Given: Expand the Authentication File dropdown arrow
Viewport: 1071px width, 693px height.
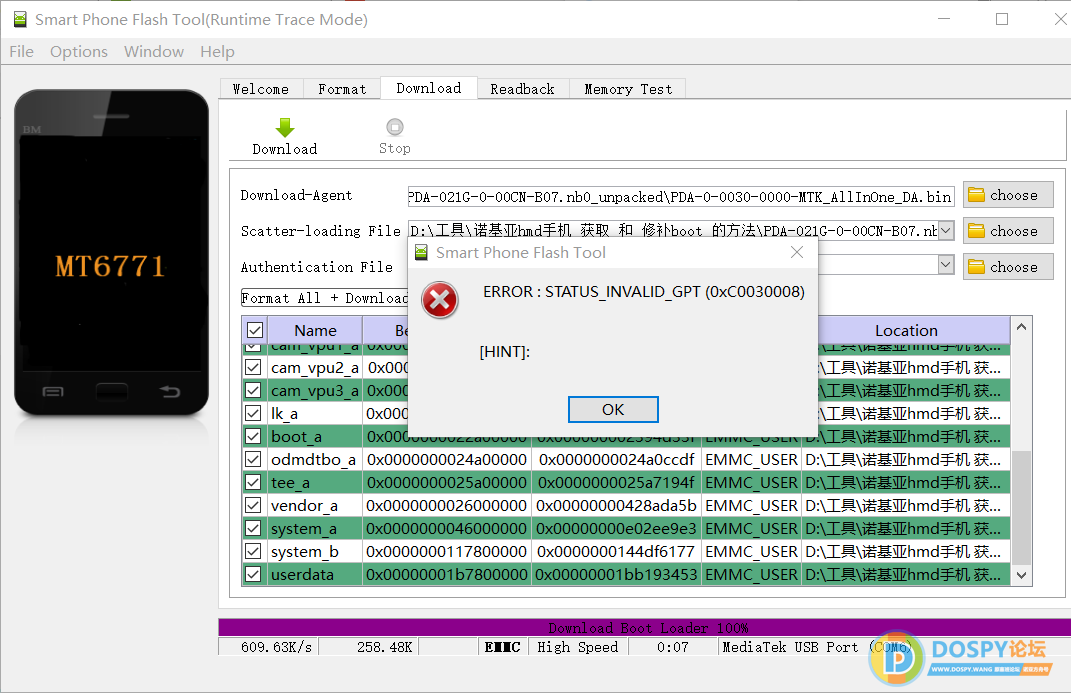Looking at the screenshot, I should (x=946, y=264).
